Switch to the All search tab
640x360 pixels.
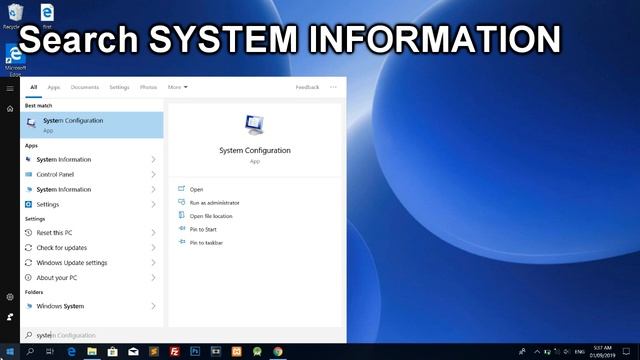(33, 87)
